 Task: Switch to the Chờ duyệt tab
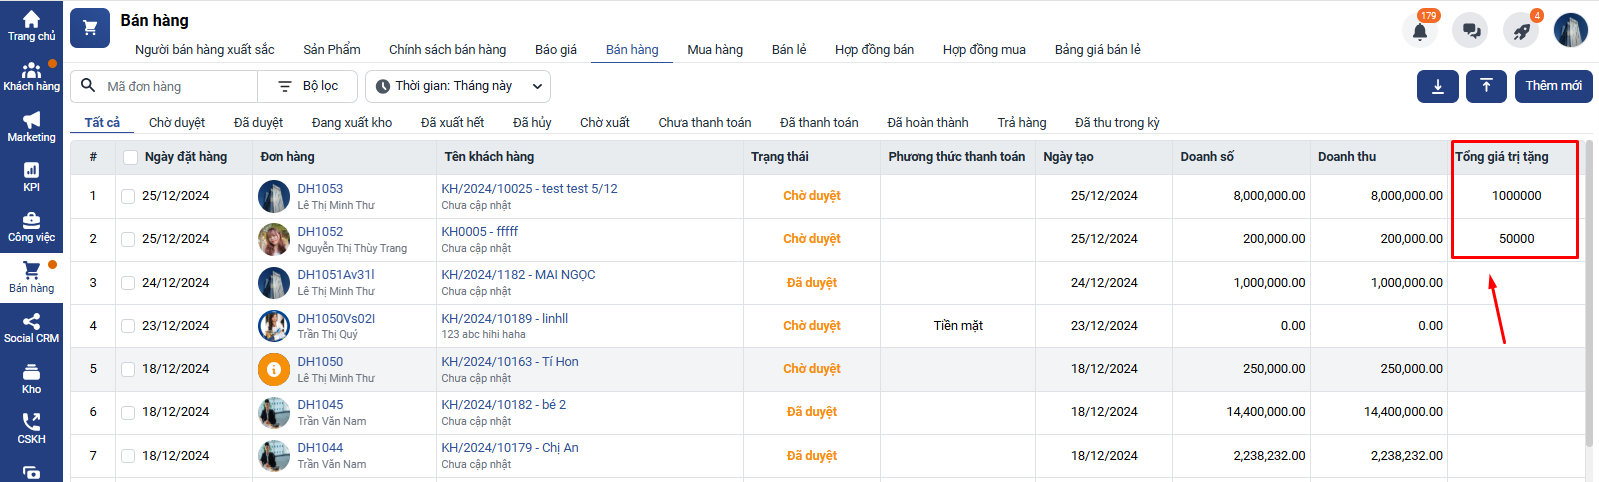177,123
